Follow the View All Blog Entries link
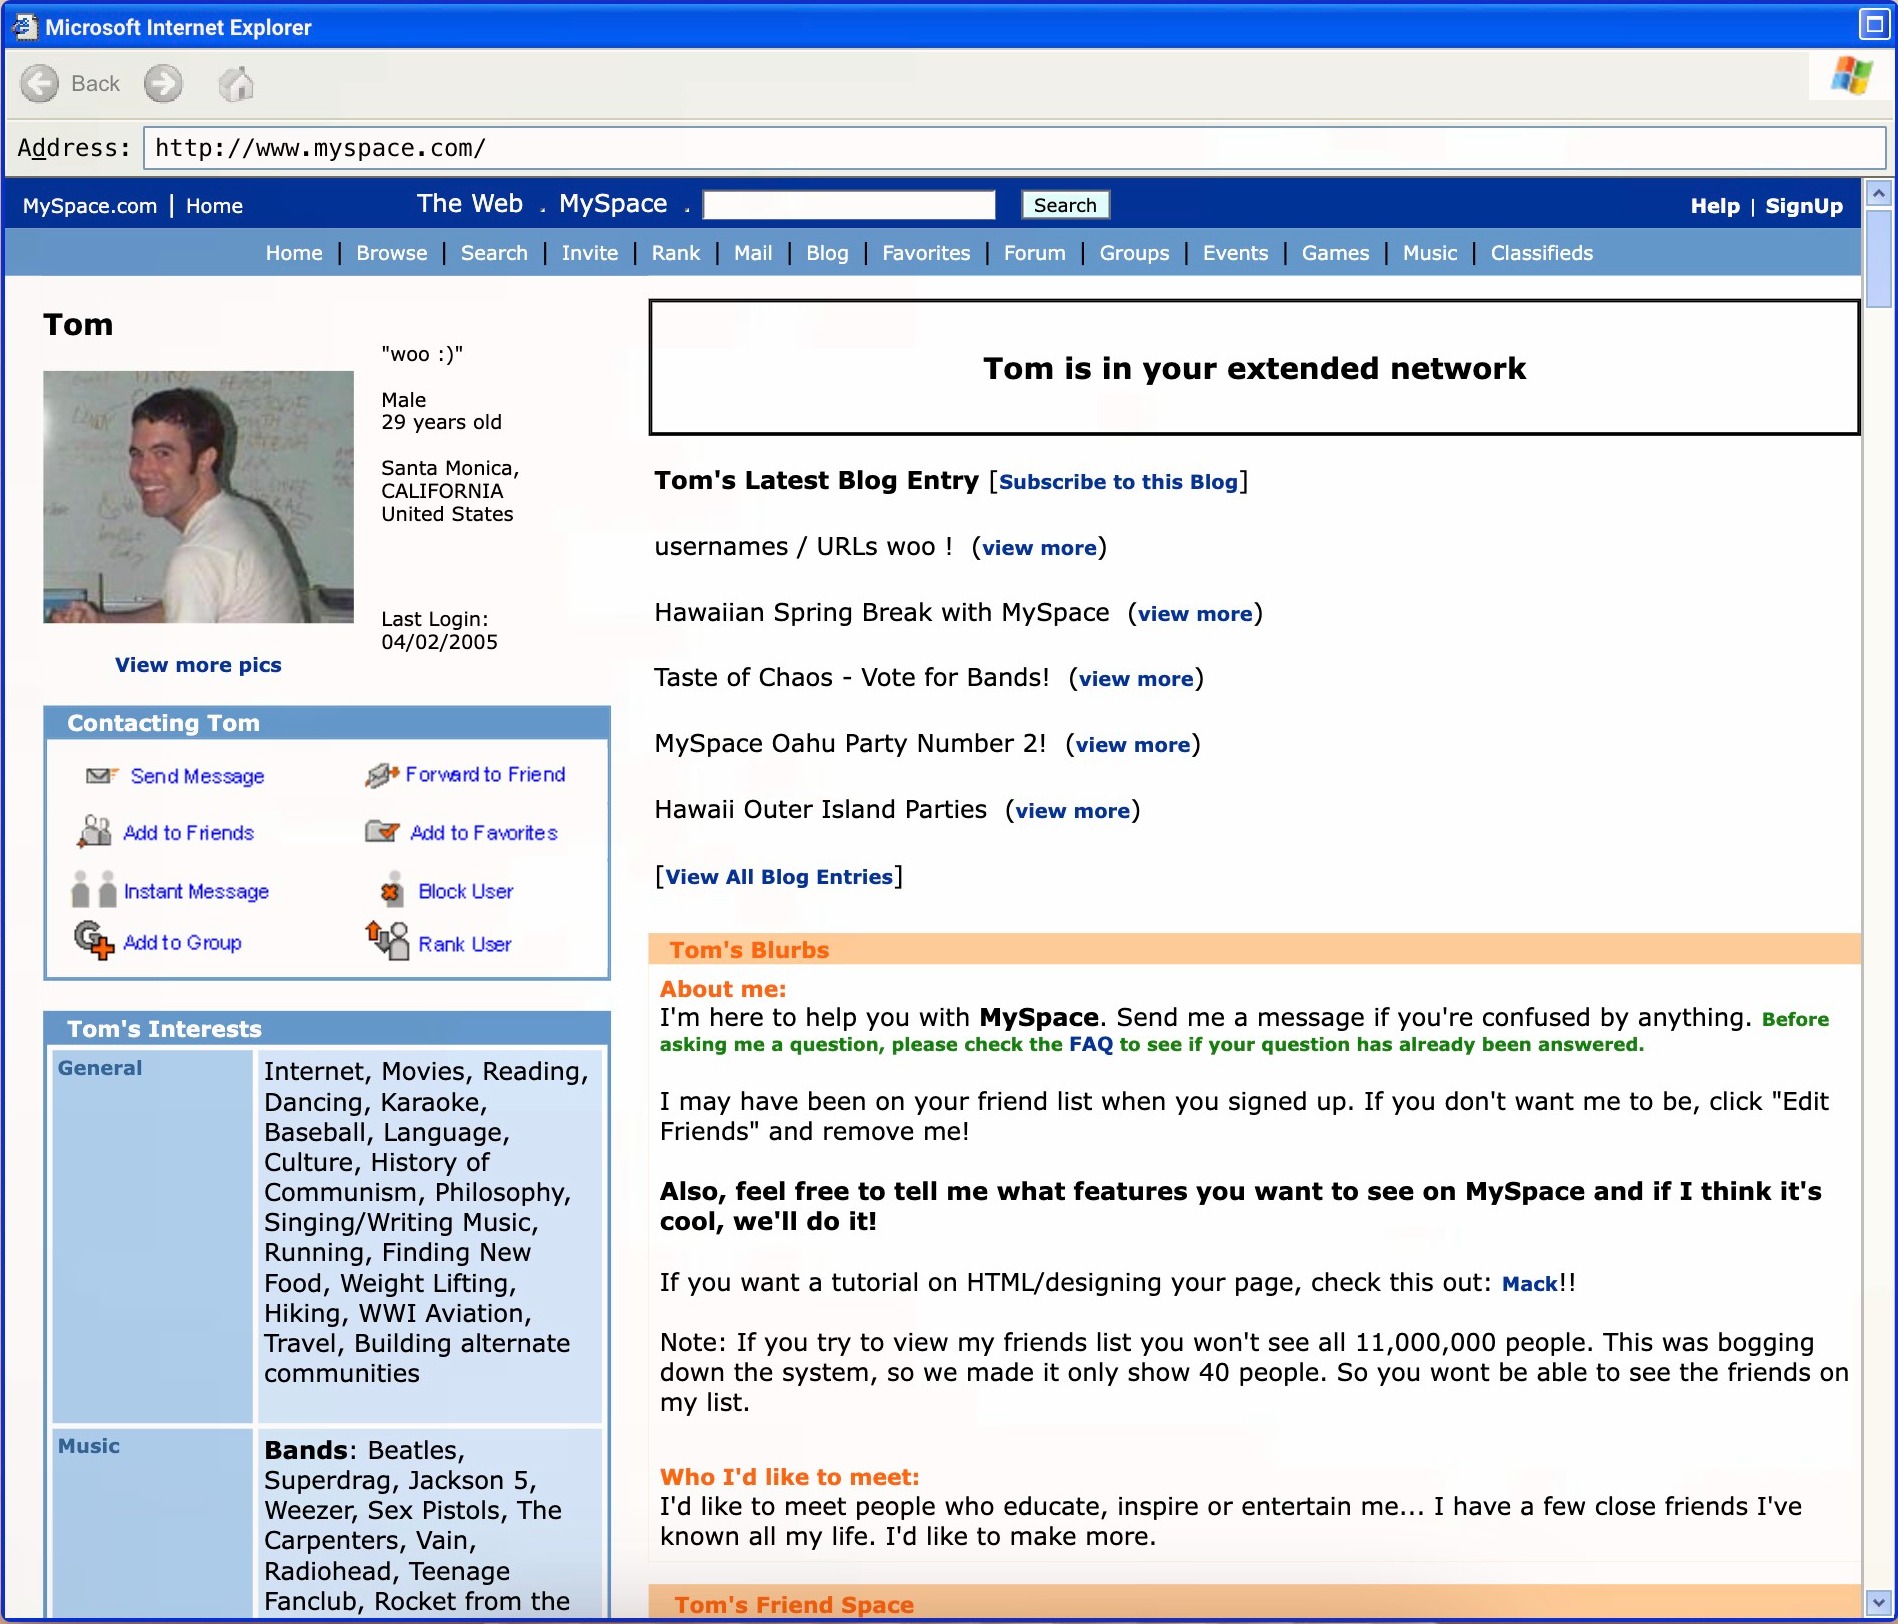This screenshot has height=1624, width=1898. (x=778, y=877)
